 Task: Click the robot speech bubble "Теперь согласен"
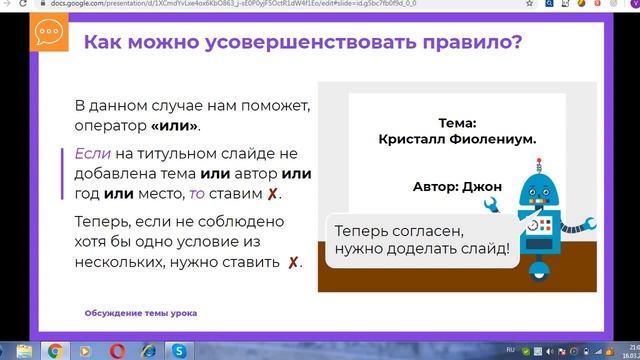pyautogui.click(x=422, y=240)
